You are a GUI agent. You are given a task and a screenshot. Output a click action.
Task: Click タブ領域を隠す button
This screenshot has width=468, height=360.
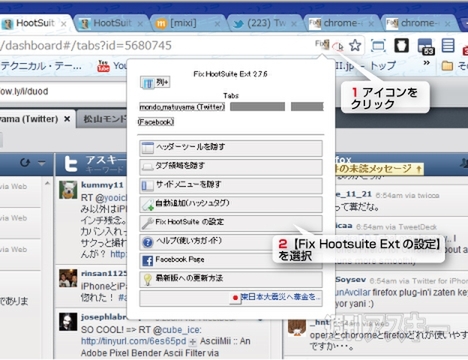[231, 167]
